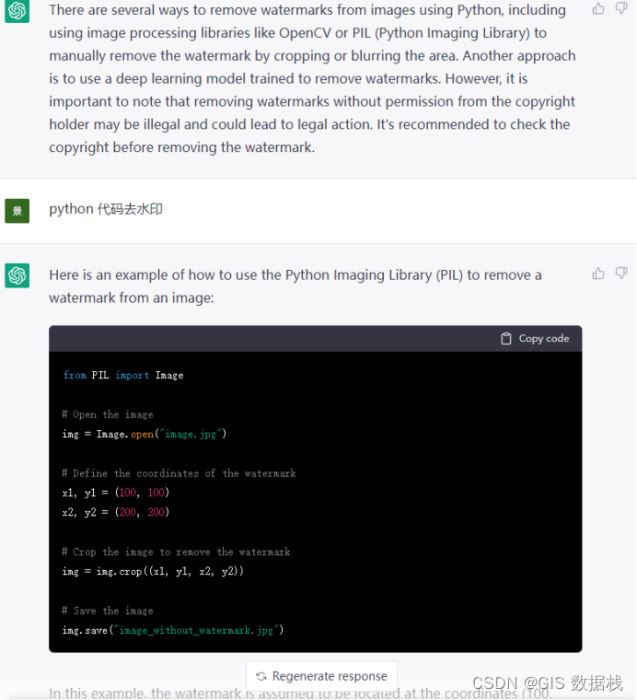Click the ChatGPT logo avatar beside first response
This screenshot has height=700, width=637.
(x=17, y=11)
